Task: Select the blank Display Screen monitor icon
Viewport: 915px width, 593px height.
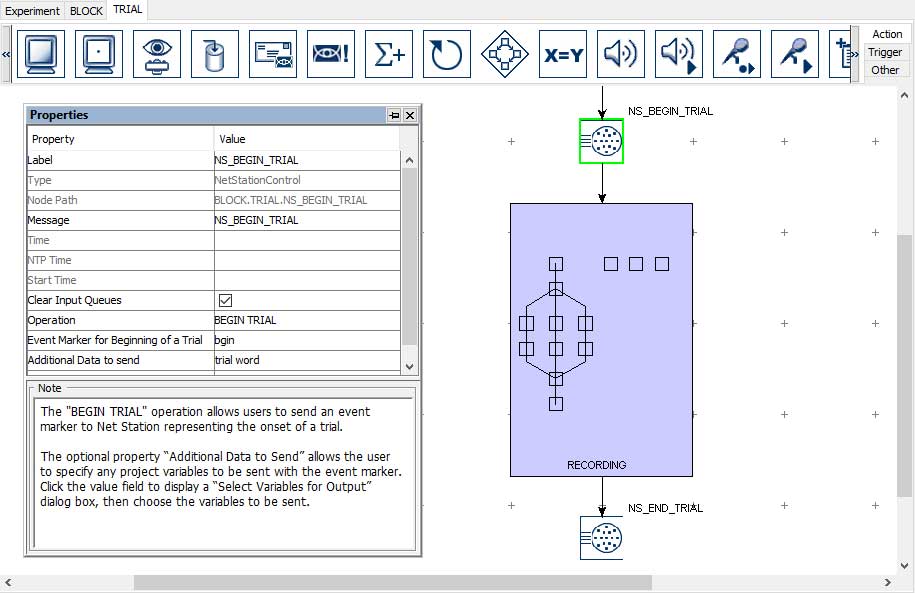Action: coord(40,54)
